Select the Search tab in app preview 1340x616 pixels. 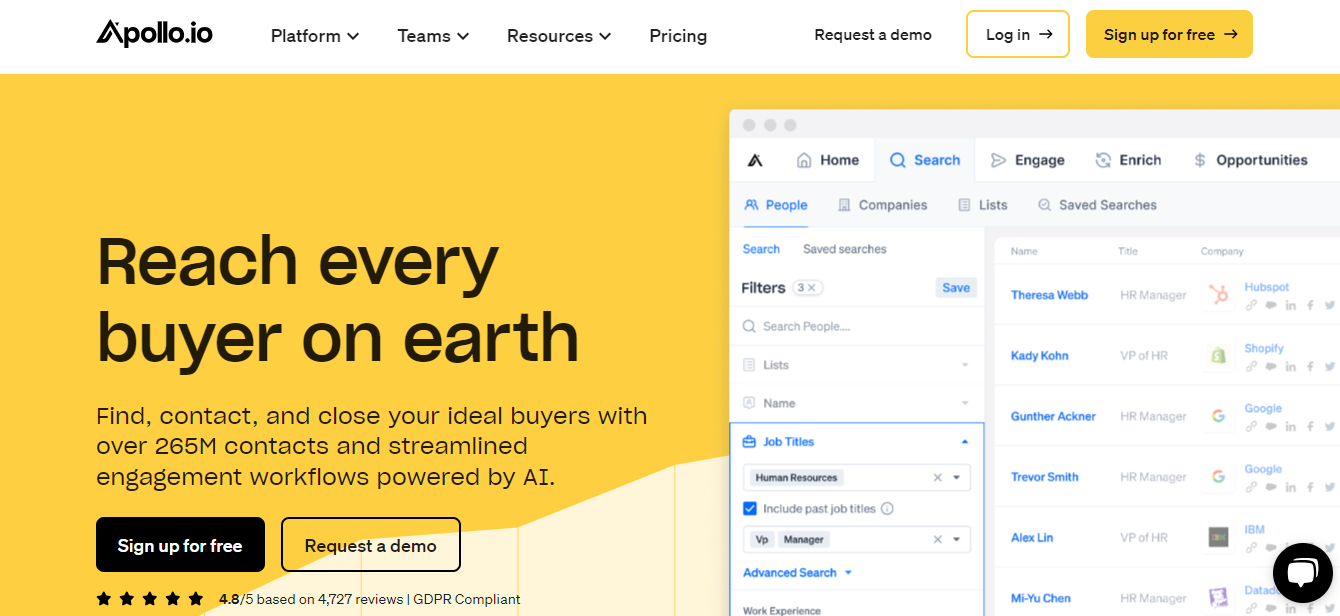pyautogui.click(x=925, y=160)
